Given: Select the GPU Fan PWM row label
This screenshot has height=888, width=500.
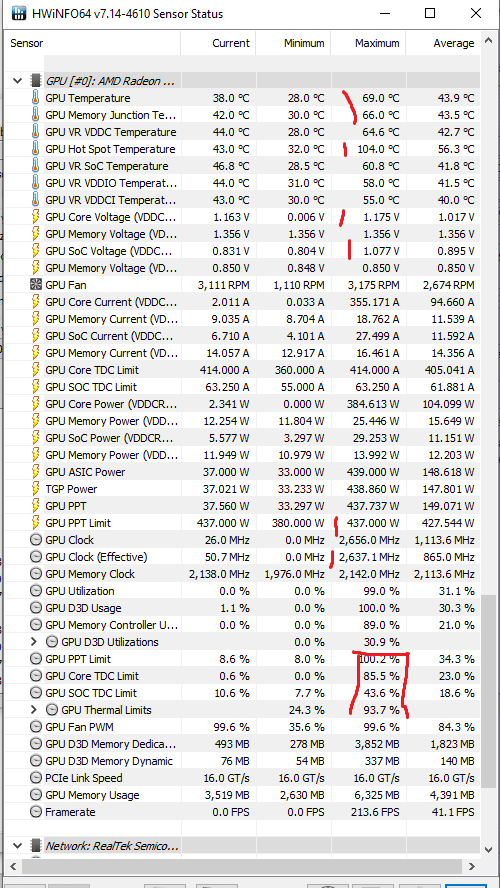Looking at the screenshot, I should click(x=80, y=727).
